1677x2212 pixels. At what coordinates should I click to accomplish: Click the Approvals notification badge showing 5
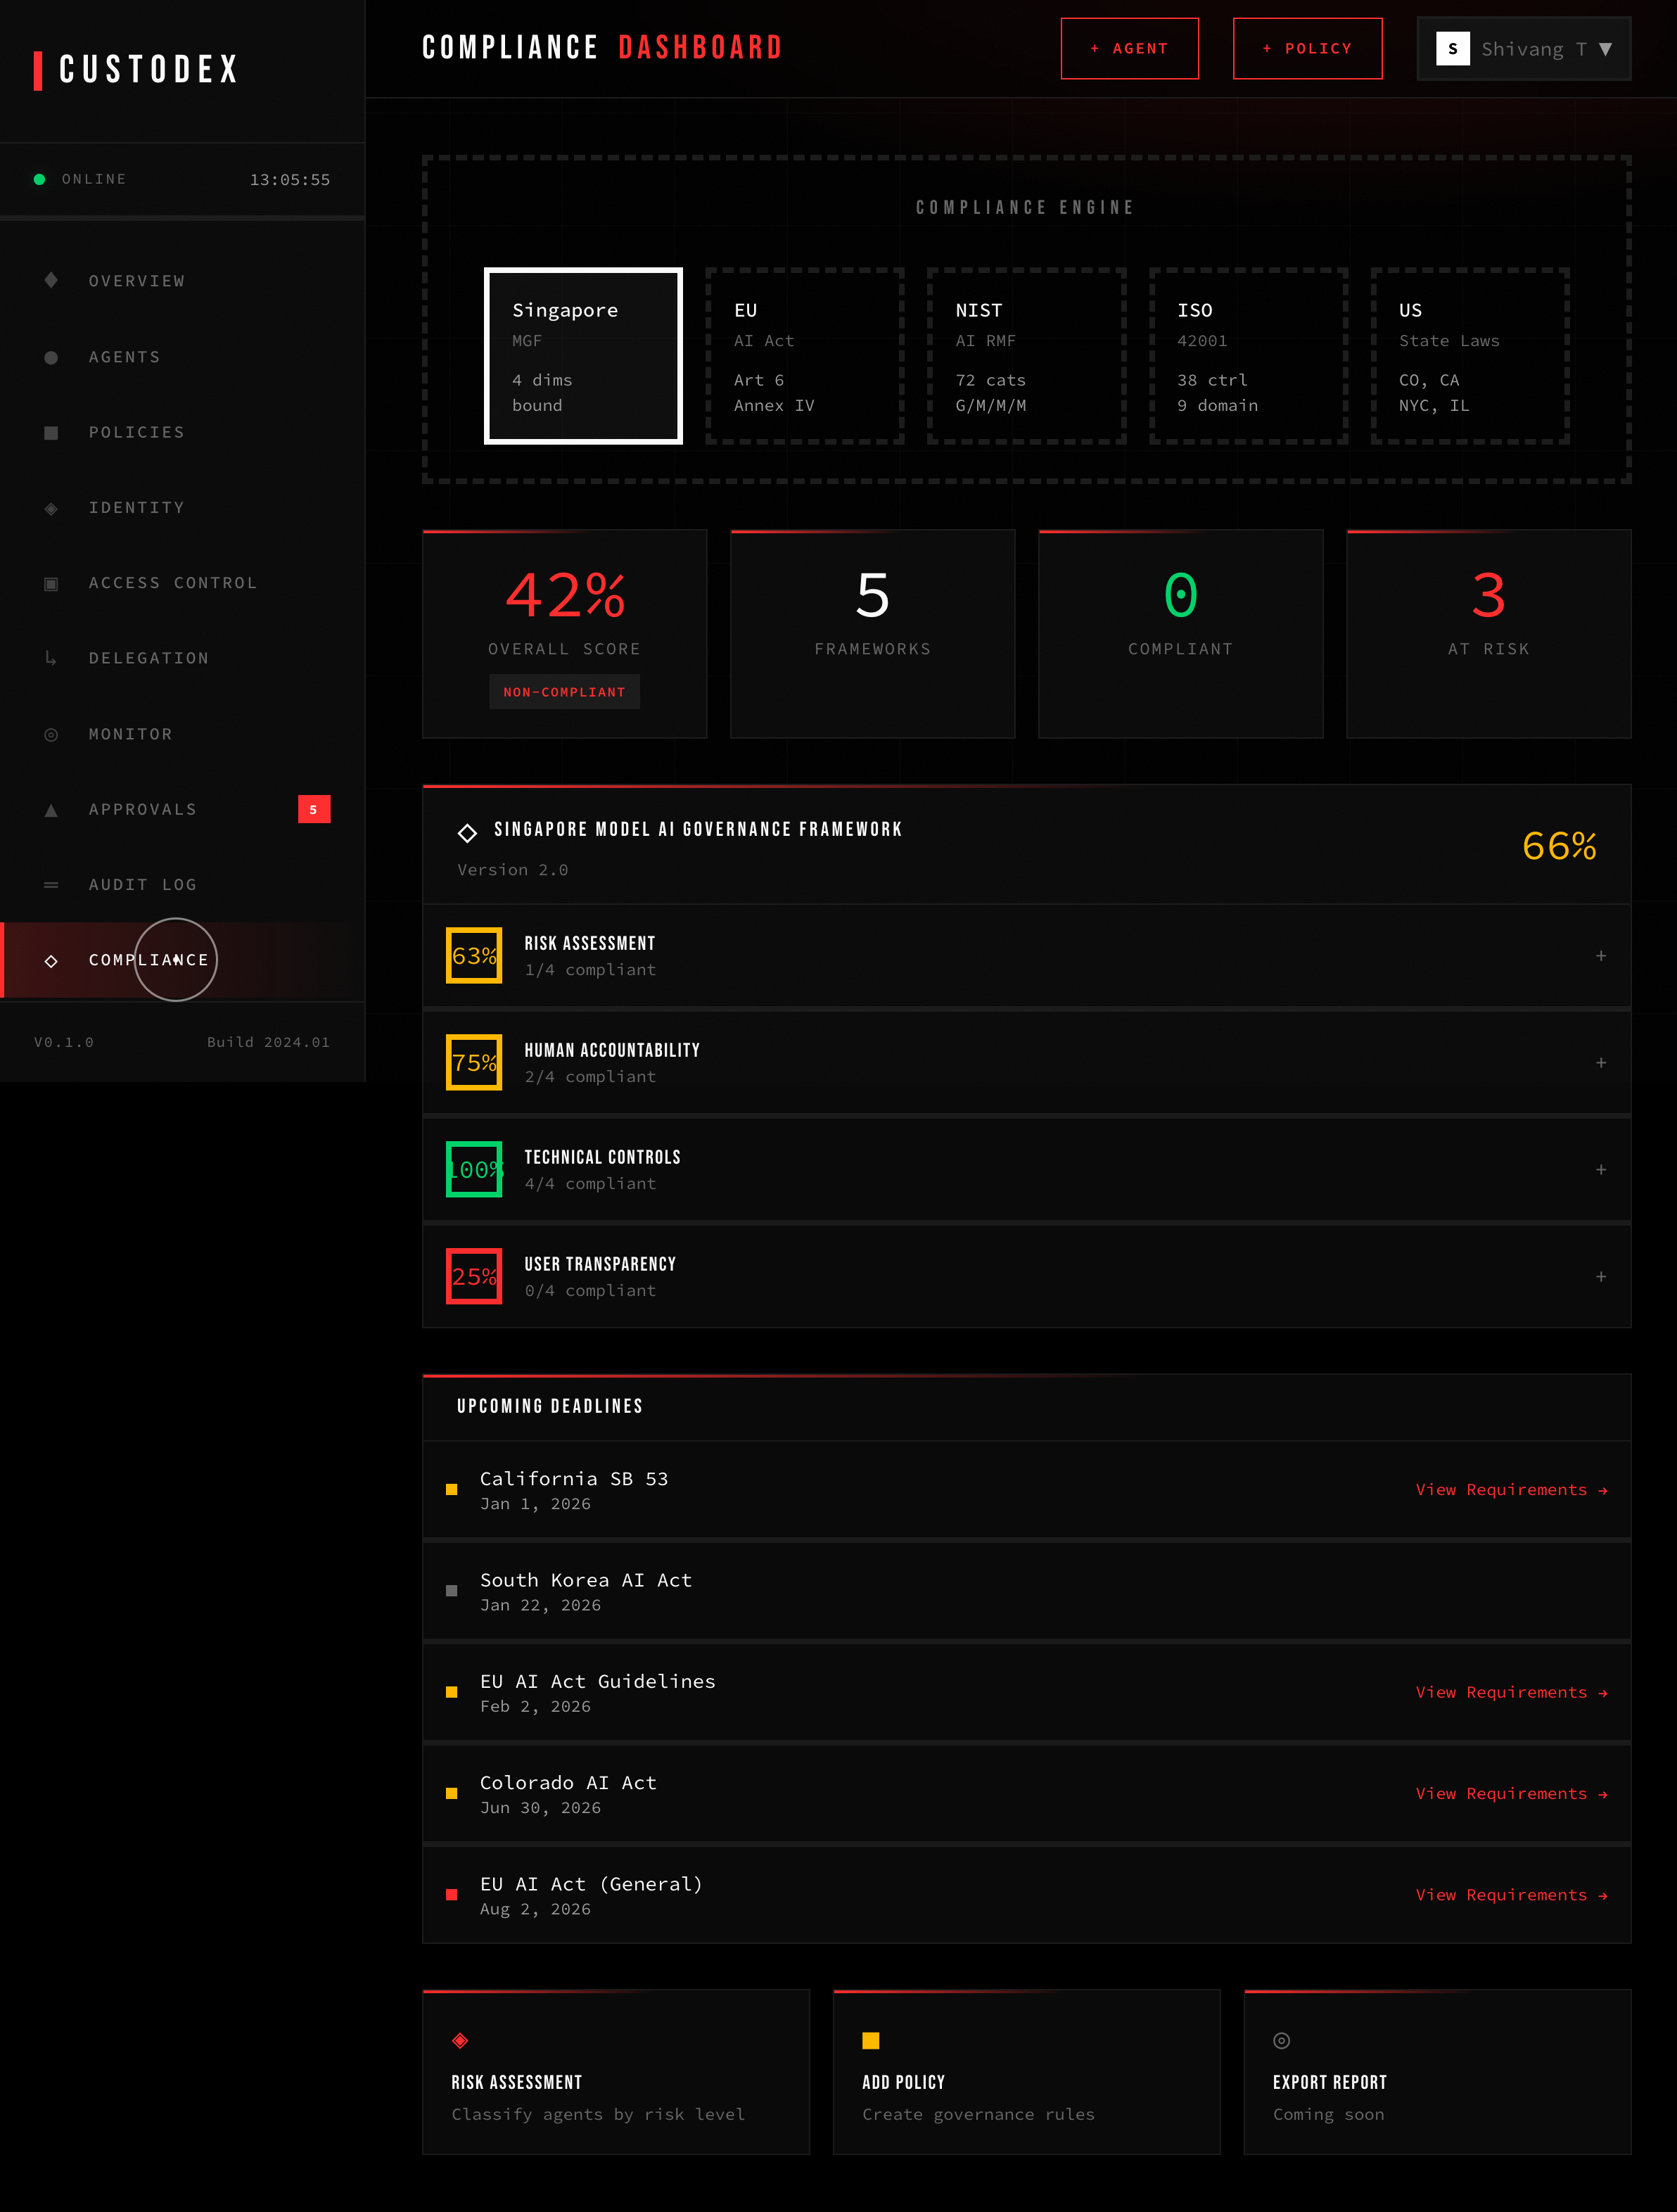coord(313,810)
